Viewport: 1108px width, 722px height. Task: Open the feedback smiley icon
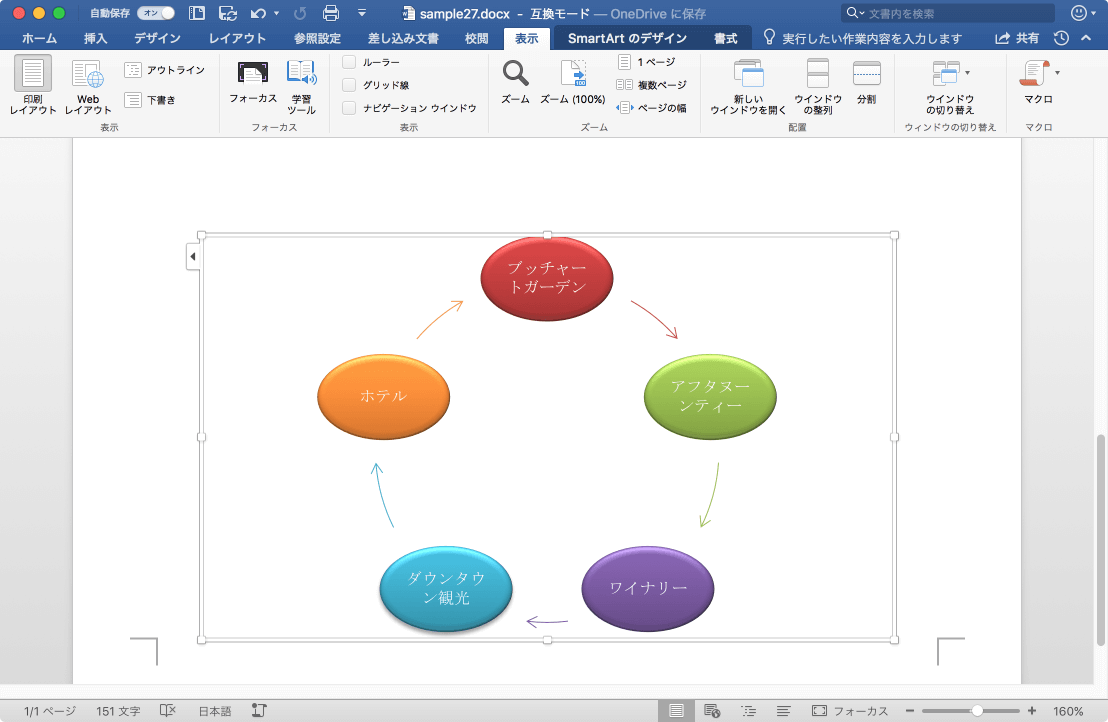click(1078, 13)
